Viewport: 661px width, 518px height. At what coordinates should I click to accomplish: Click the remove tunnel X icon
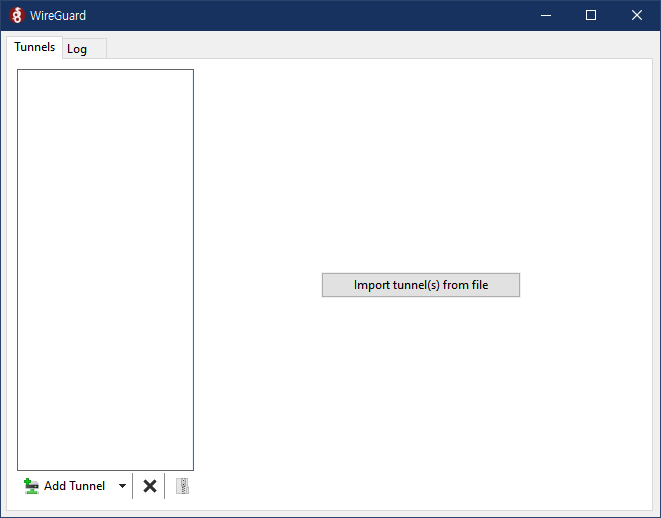[x=149, y=486]
